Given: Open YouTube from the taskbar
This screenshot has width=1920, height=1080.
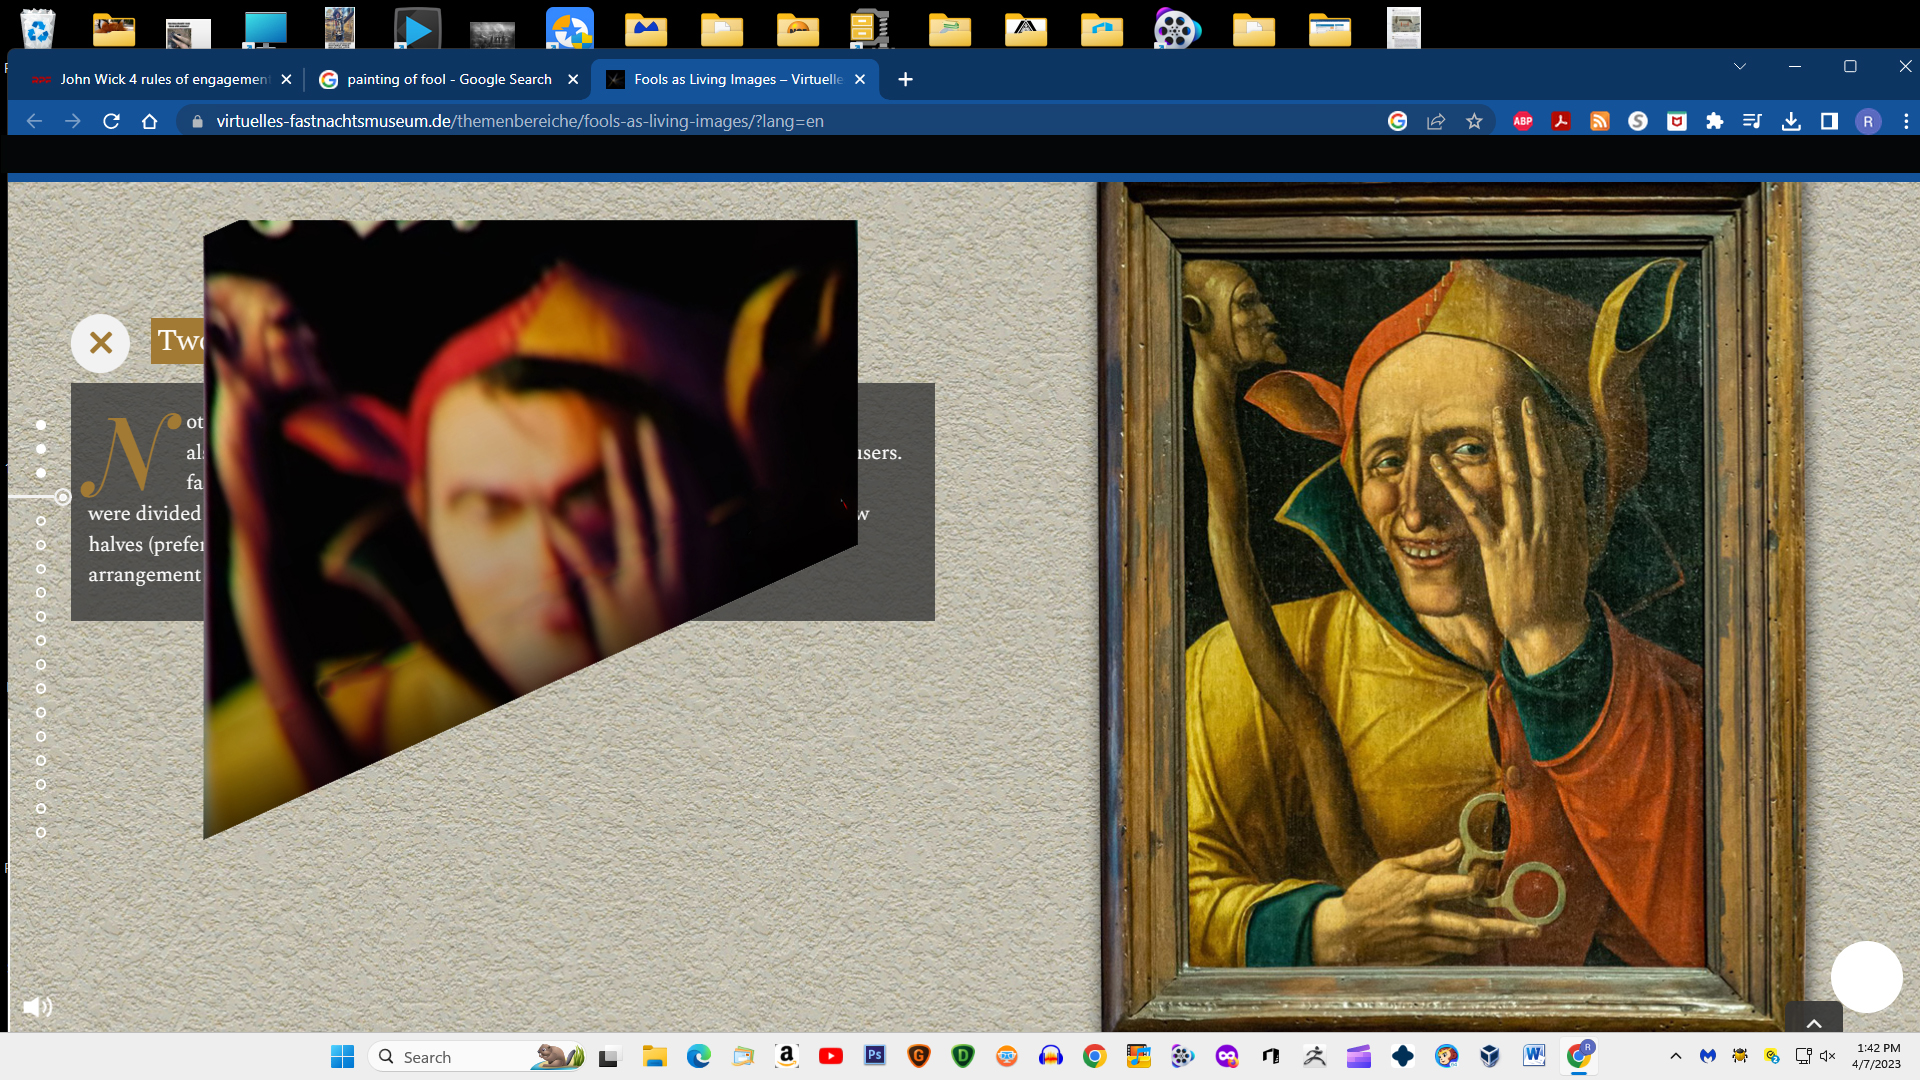Looking at the screenshot, I should tap(831, 1057).
